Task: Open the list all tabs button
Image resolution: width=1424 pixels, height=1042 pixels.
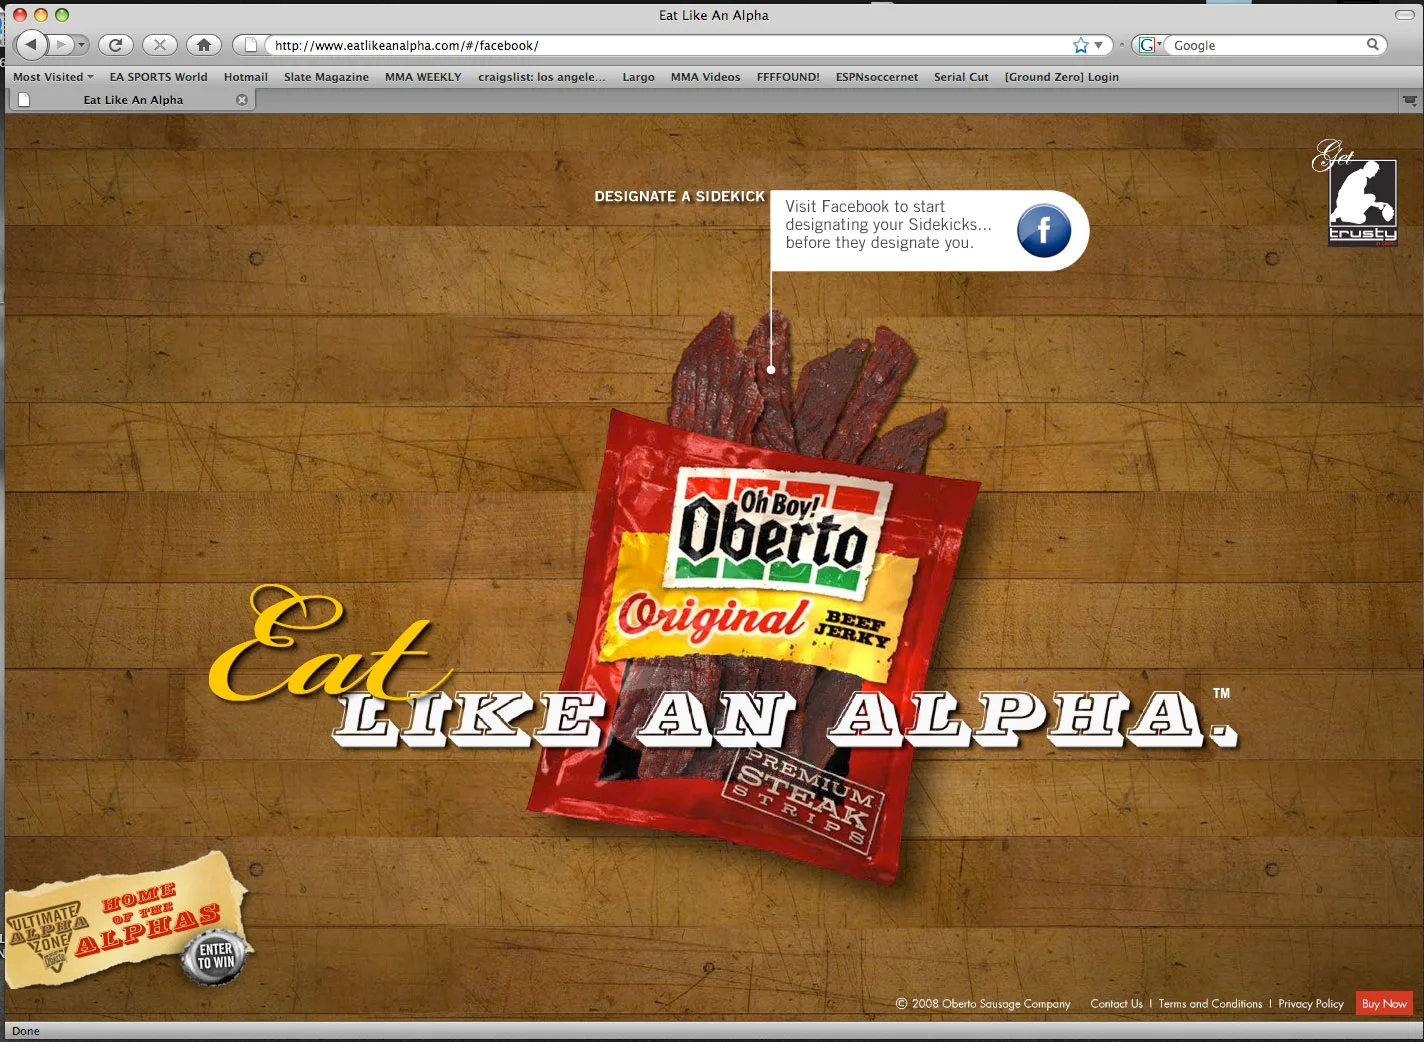Action: point(1410,100)
